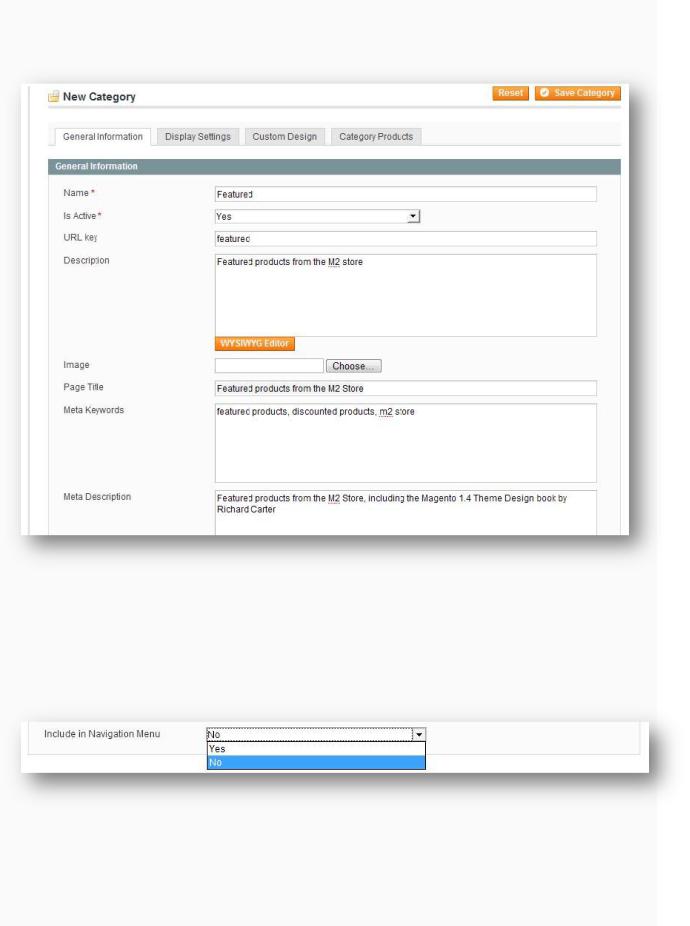690x926 pixels.
Task: Save the category with Save Category button
Action: [x=578, y=93]
